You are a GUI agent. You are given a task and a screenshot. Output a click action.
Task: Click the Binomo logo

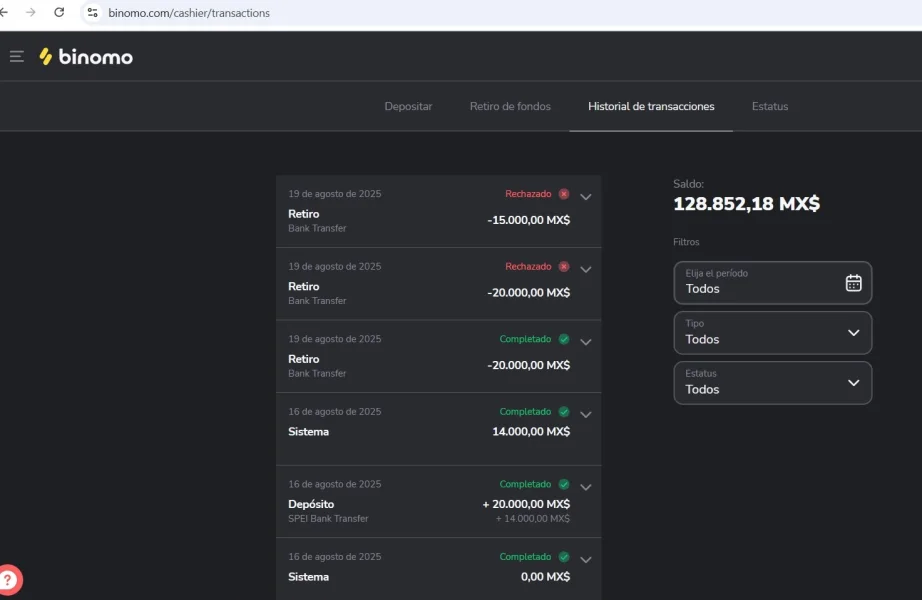[86, 57]
